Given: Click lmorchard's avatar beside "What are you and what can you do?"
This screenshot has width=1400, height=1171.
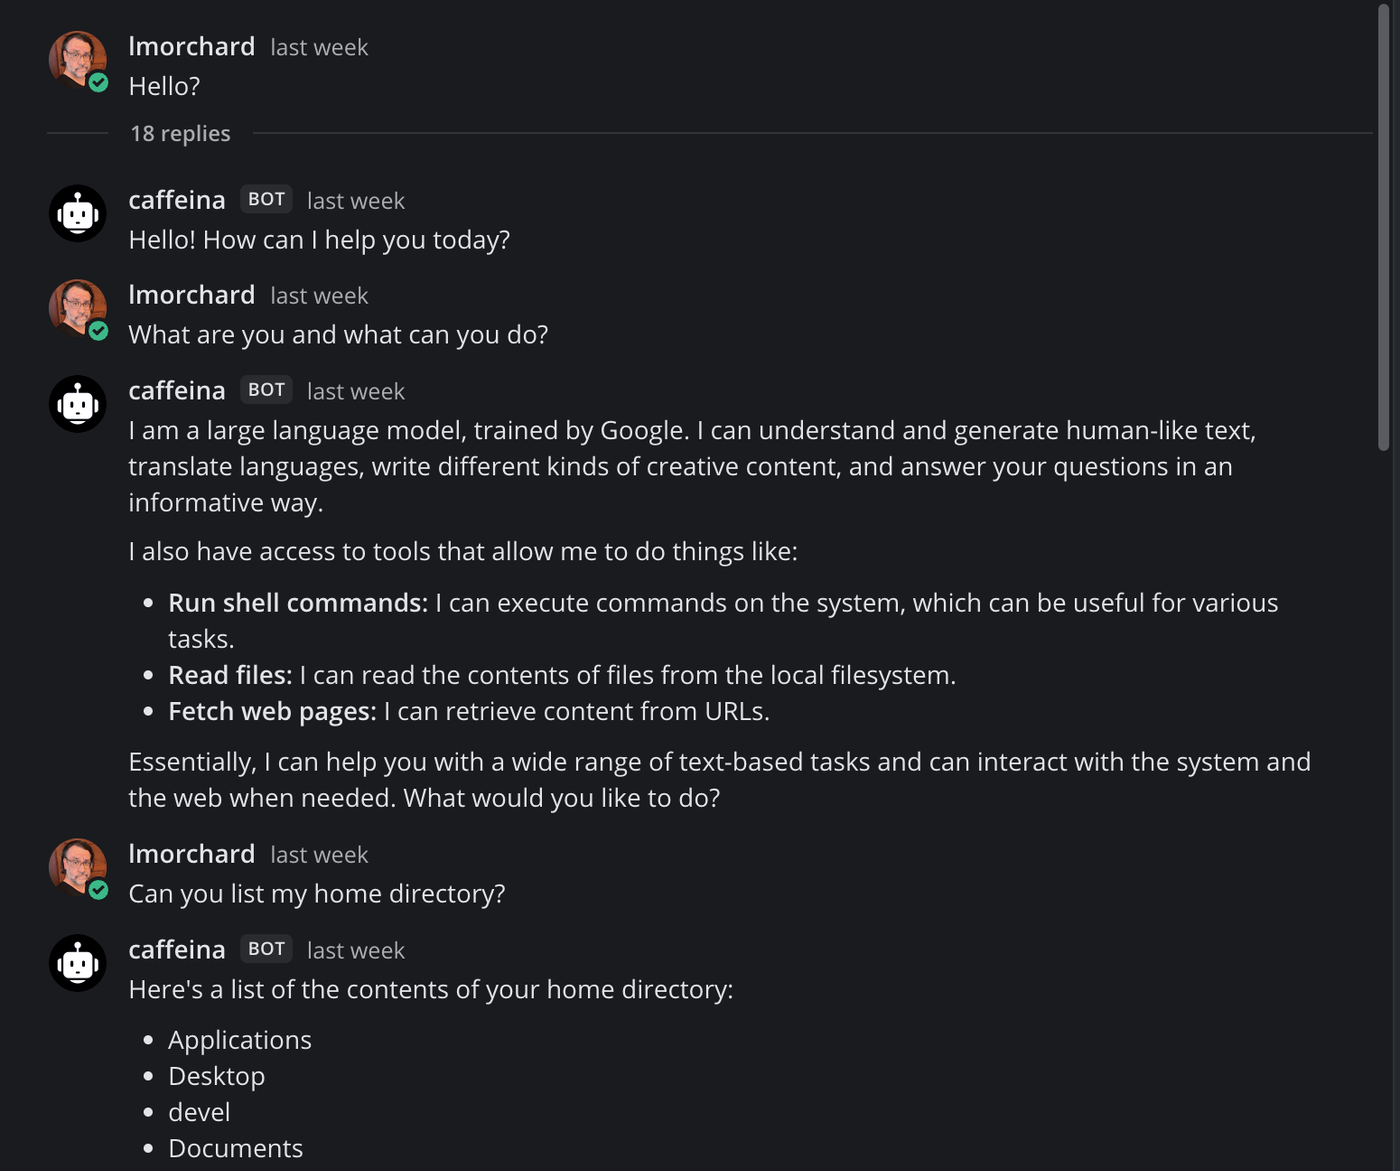Looking at the screenshot, I should (77, 308).
